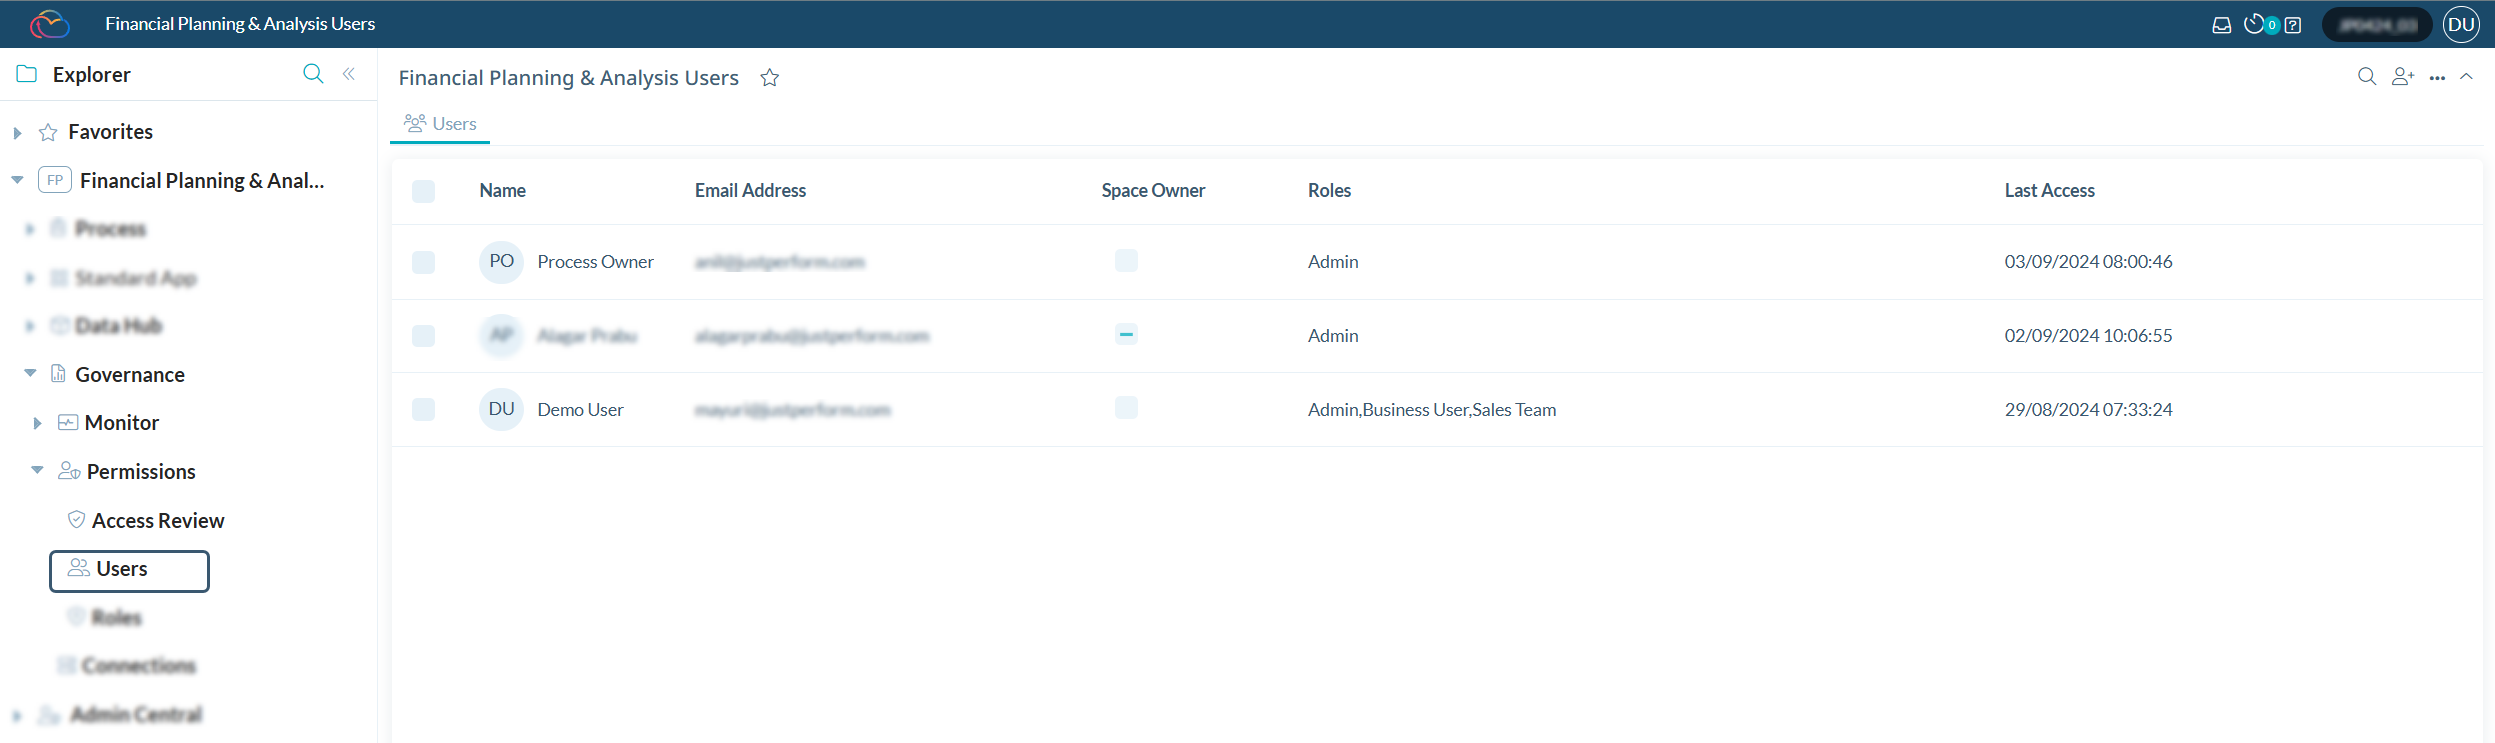Star the page as favorite
The image size is (2495, 743).
pos(769,78)
